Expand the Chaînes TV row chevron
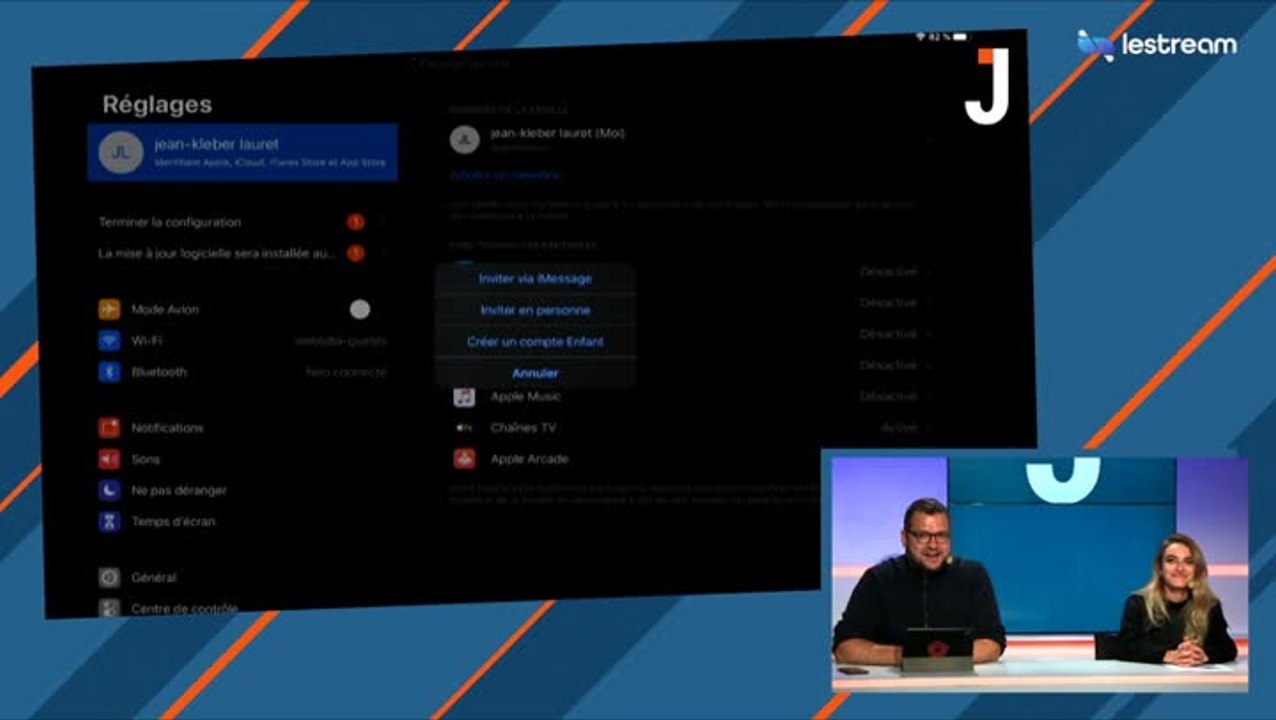Image resolution: width=1276 pixels, height=720 pixels. [929, 428]
